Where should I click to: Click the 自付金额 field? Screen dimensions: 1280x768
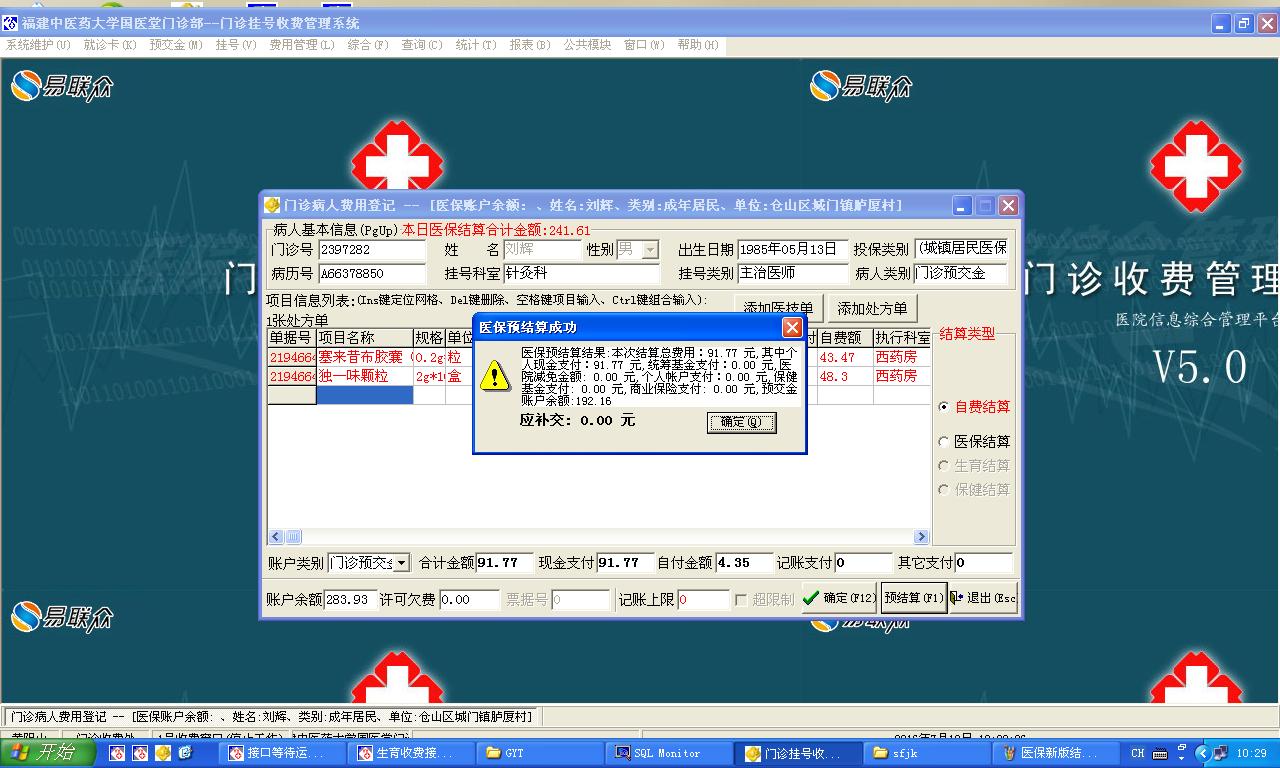click(x=744, y=563)
